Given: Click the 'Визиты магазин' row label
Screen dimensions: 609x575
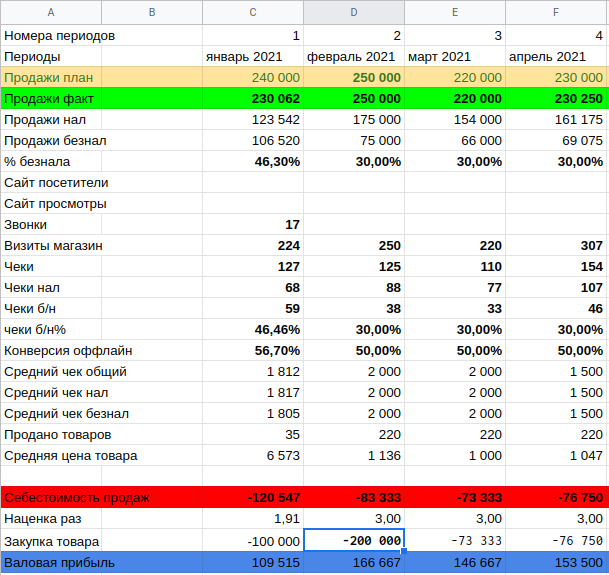Looking at the screenshot, I should tap(53, 246).
